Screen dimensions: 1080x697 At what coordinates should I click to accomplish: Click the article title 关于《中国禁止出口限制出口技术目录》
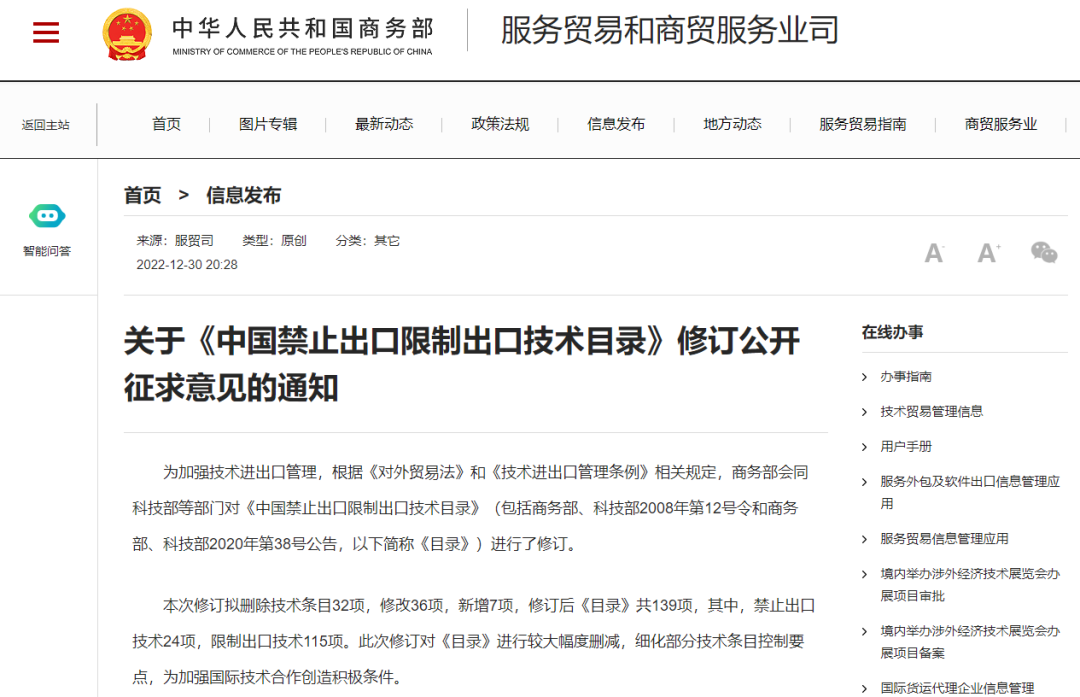(462, 364)
